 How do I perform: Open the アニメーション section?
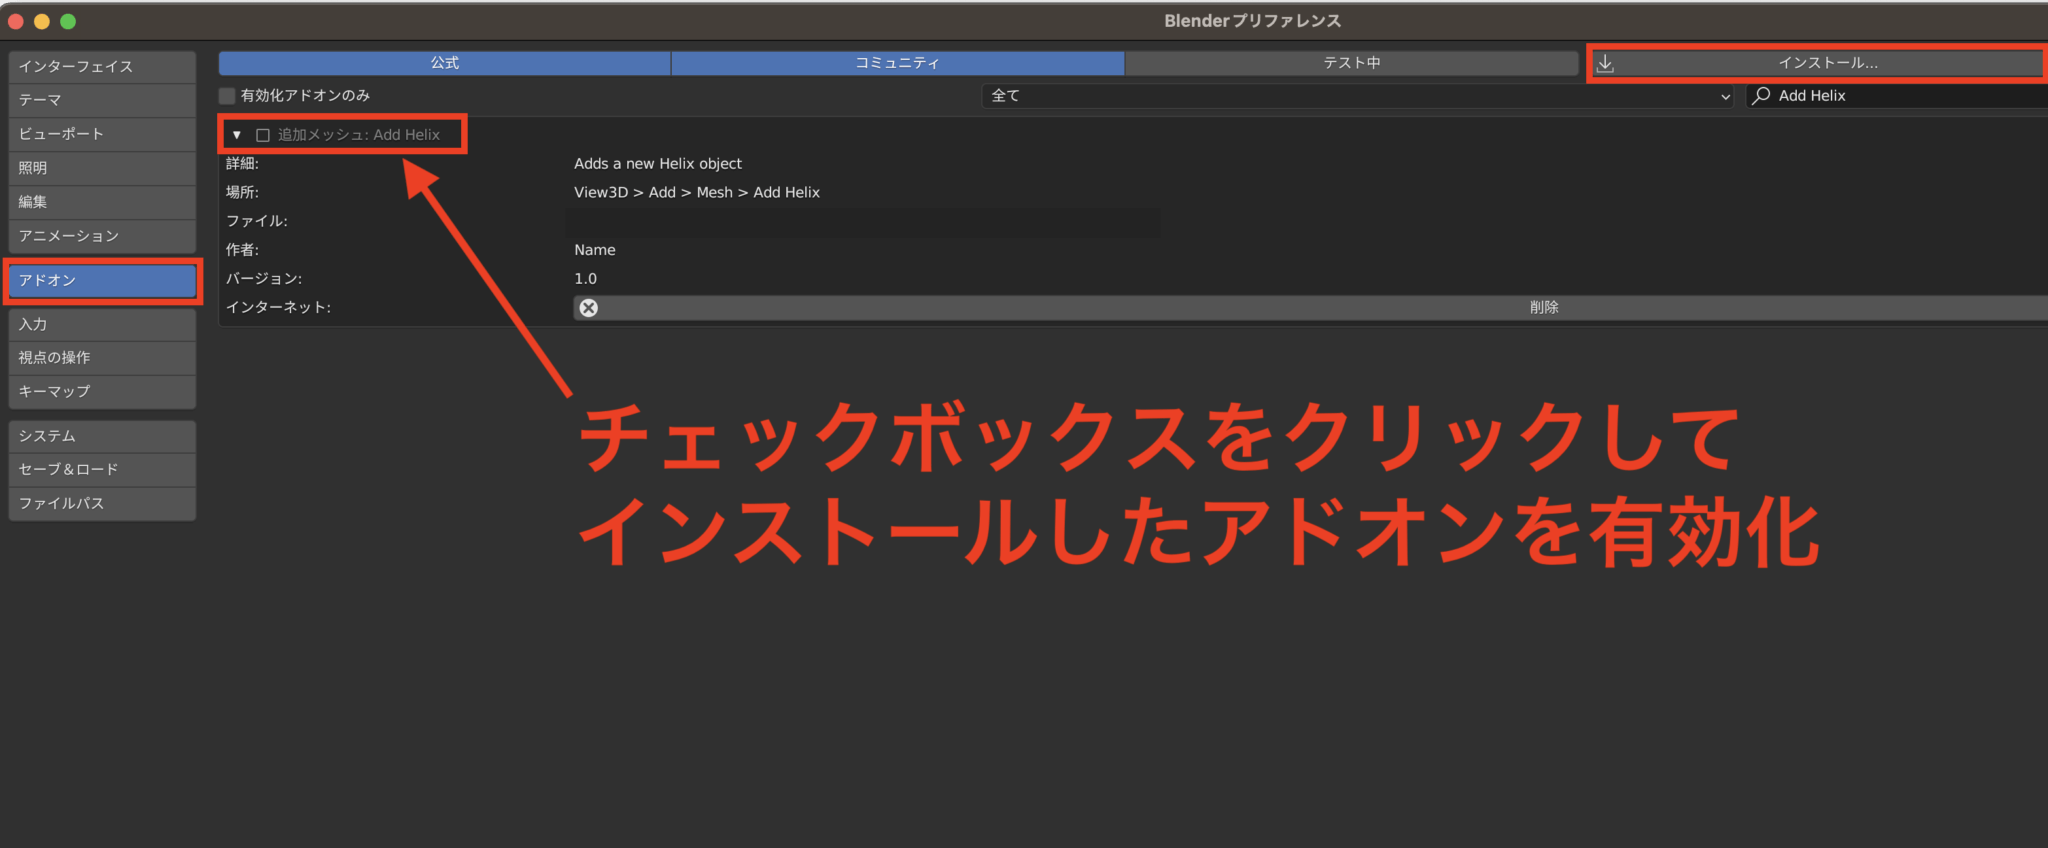[102, 236]
